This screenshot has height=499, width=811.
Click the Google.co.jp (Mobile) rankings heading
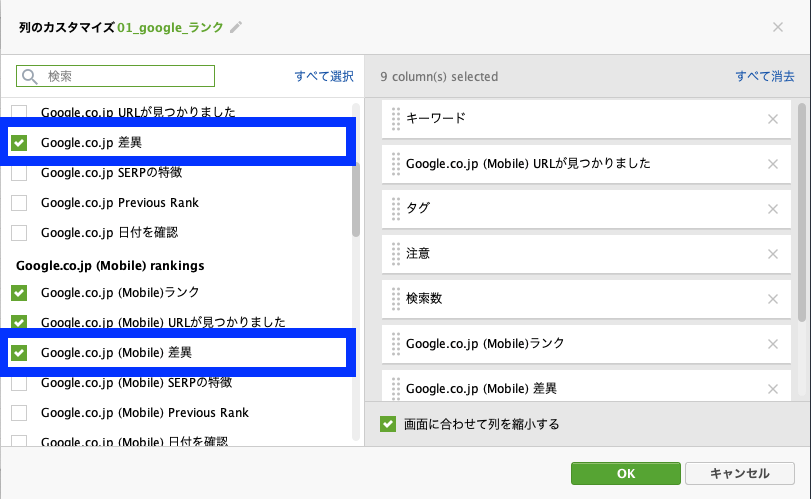110,265
